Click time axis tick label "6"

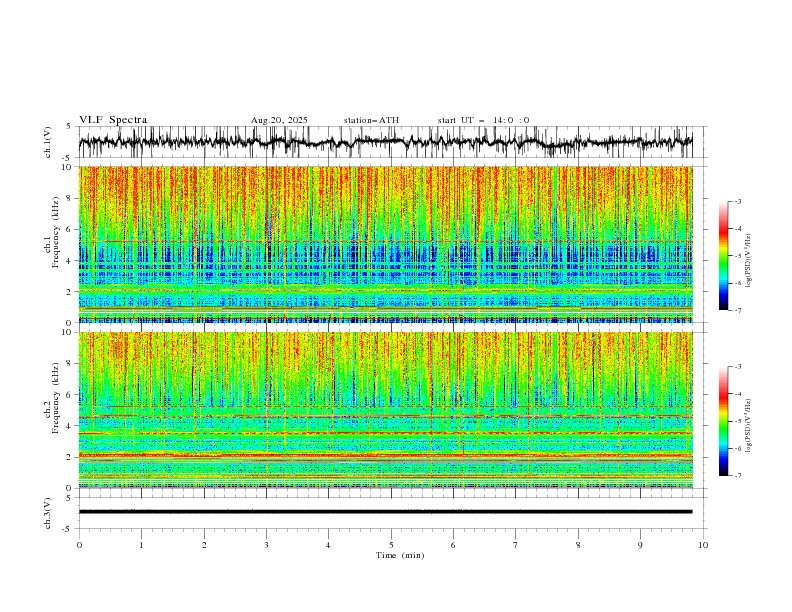(453, 545)
